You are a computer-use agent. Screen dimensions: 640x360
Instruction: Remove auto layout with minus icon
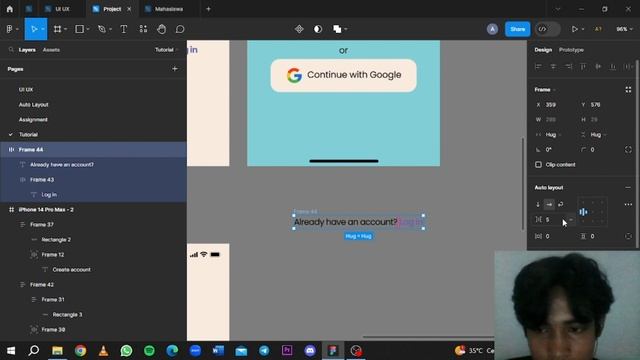pos(628,188)
